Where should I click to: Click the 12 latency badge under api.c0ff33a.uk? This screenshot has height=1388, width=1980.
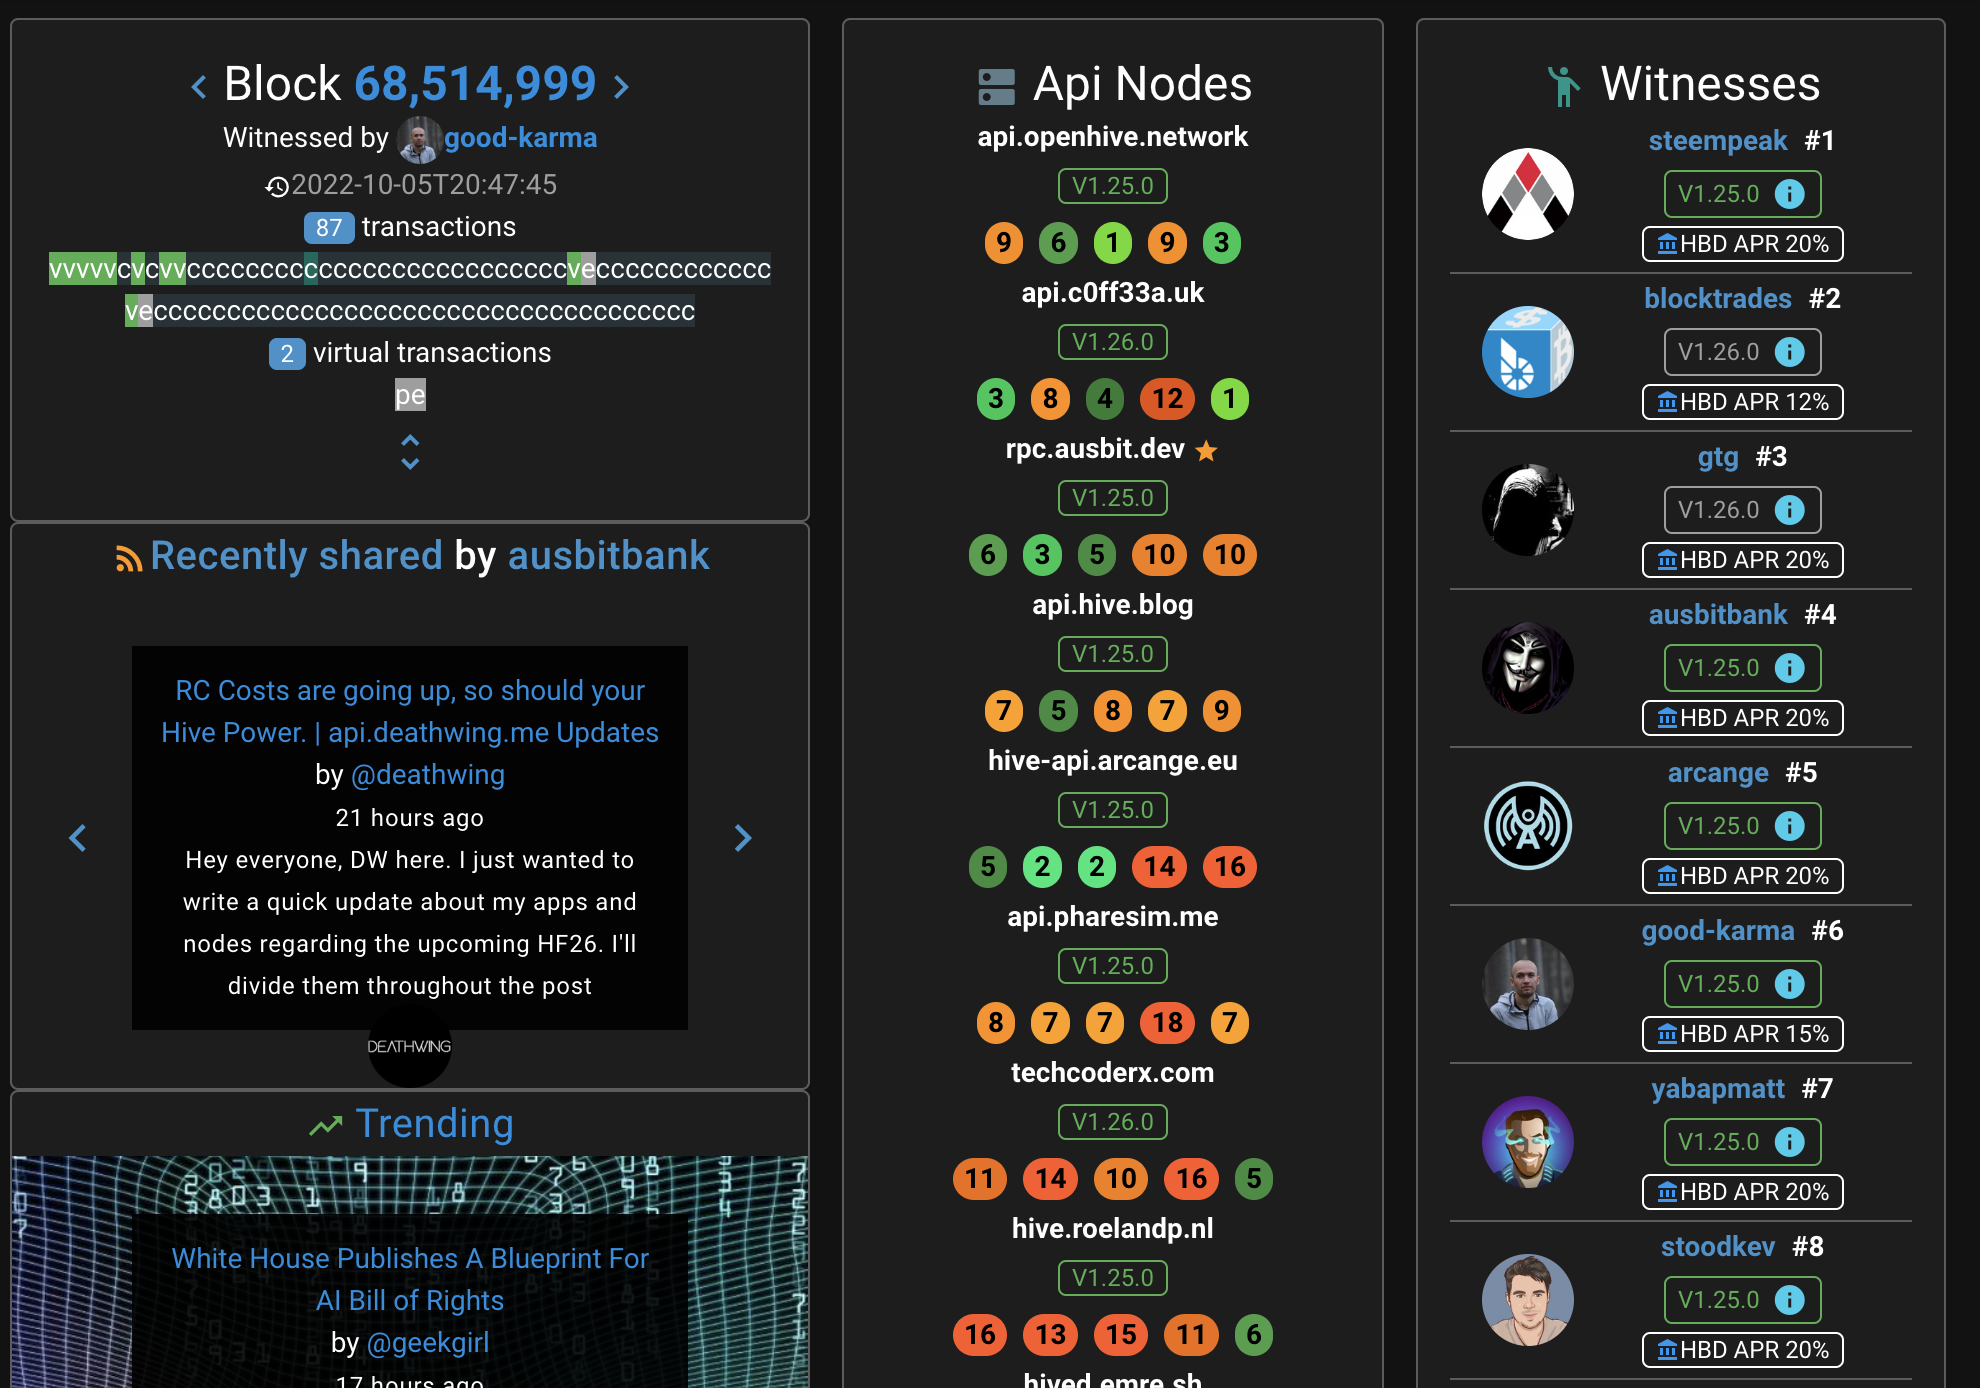tap(1167, 399)
